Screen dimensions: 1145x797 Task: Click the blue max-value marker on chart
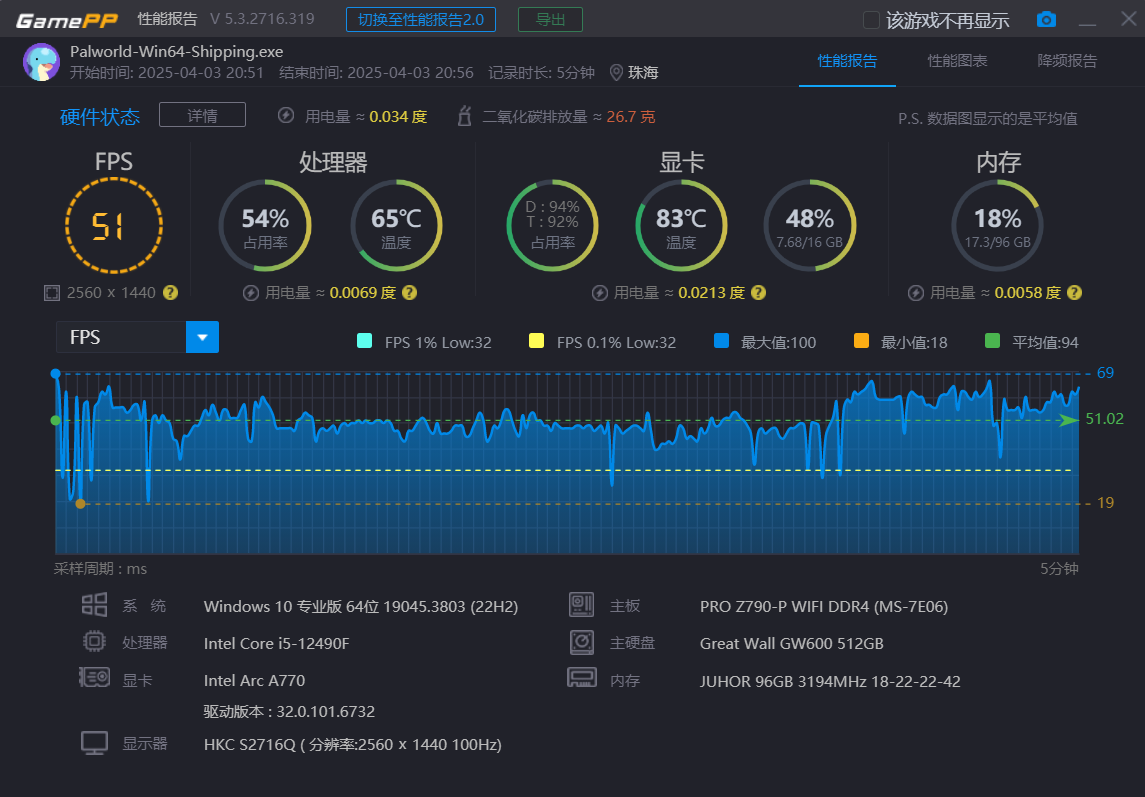click(55, 374)
